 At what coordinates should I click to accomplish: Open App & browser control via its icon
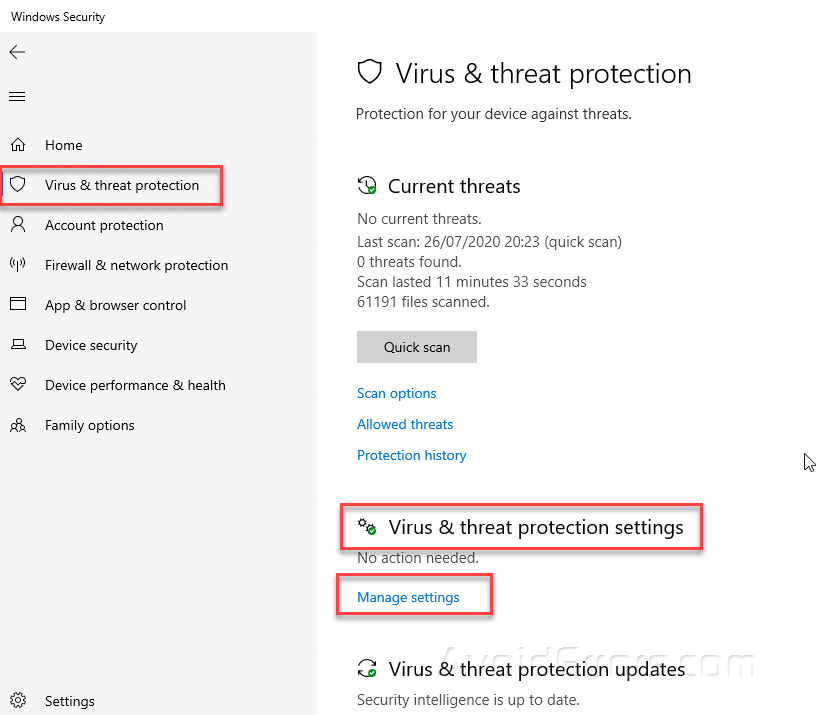tap(18, 305)
